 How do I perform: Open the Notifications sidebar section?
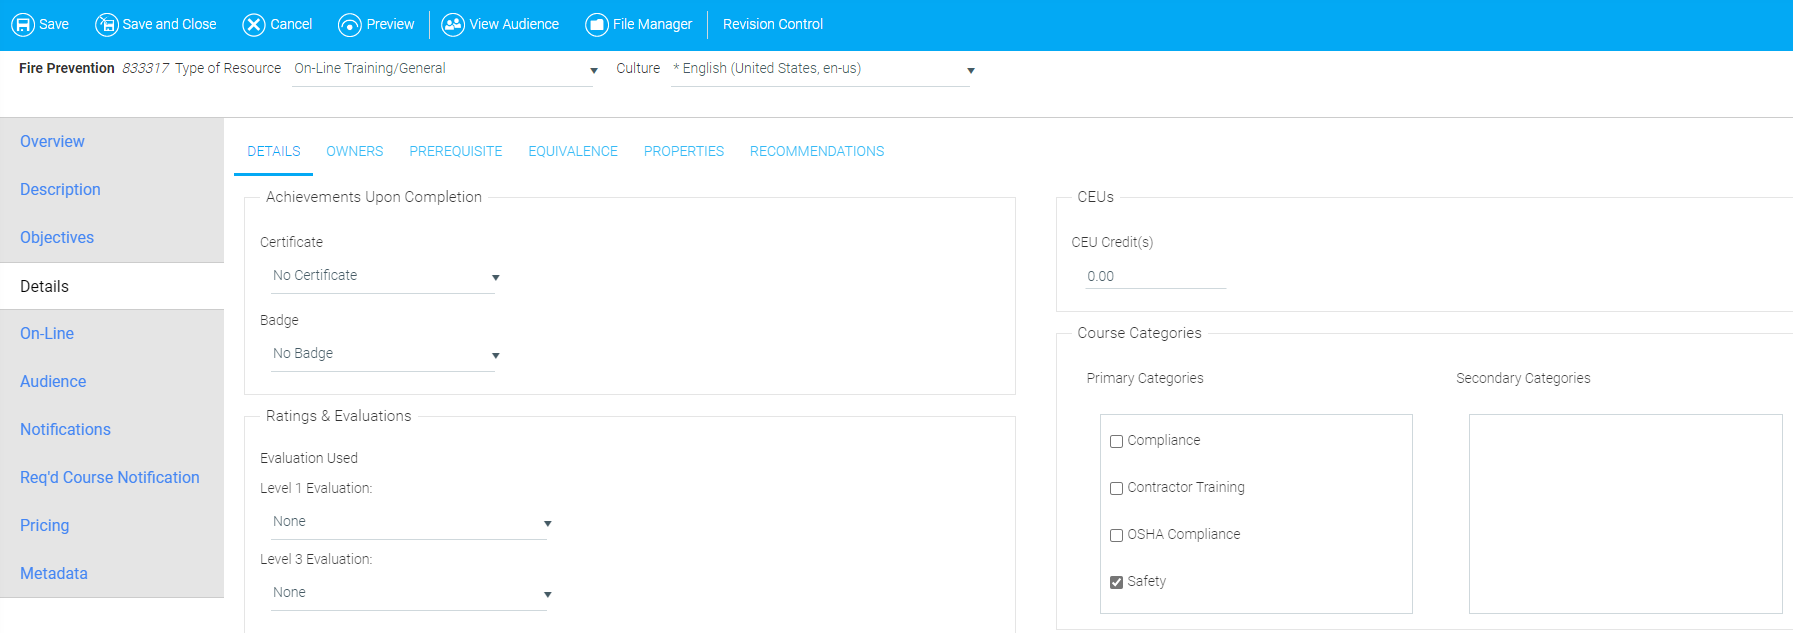(x=65, y=429)
